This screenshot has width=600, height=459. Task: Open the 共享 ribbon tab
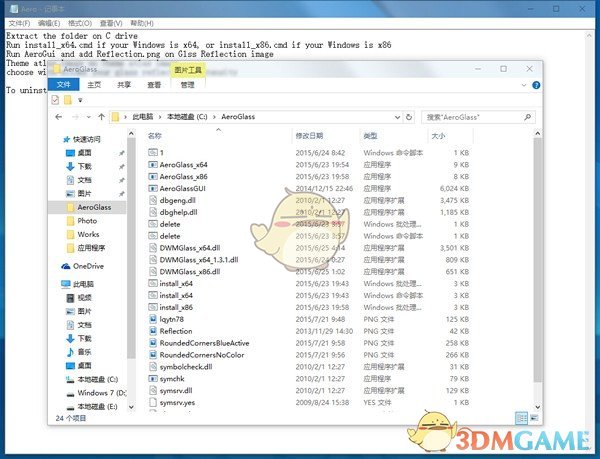click(x=124, y=85)
